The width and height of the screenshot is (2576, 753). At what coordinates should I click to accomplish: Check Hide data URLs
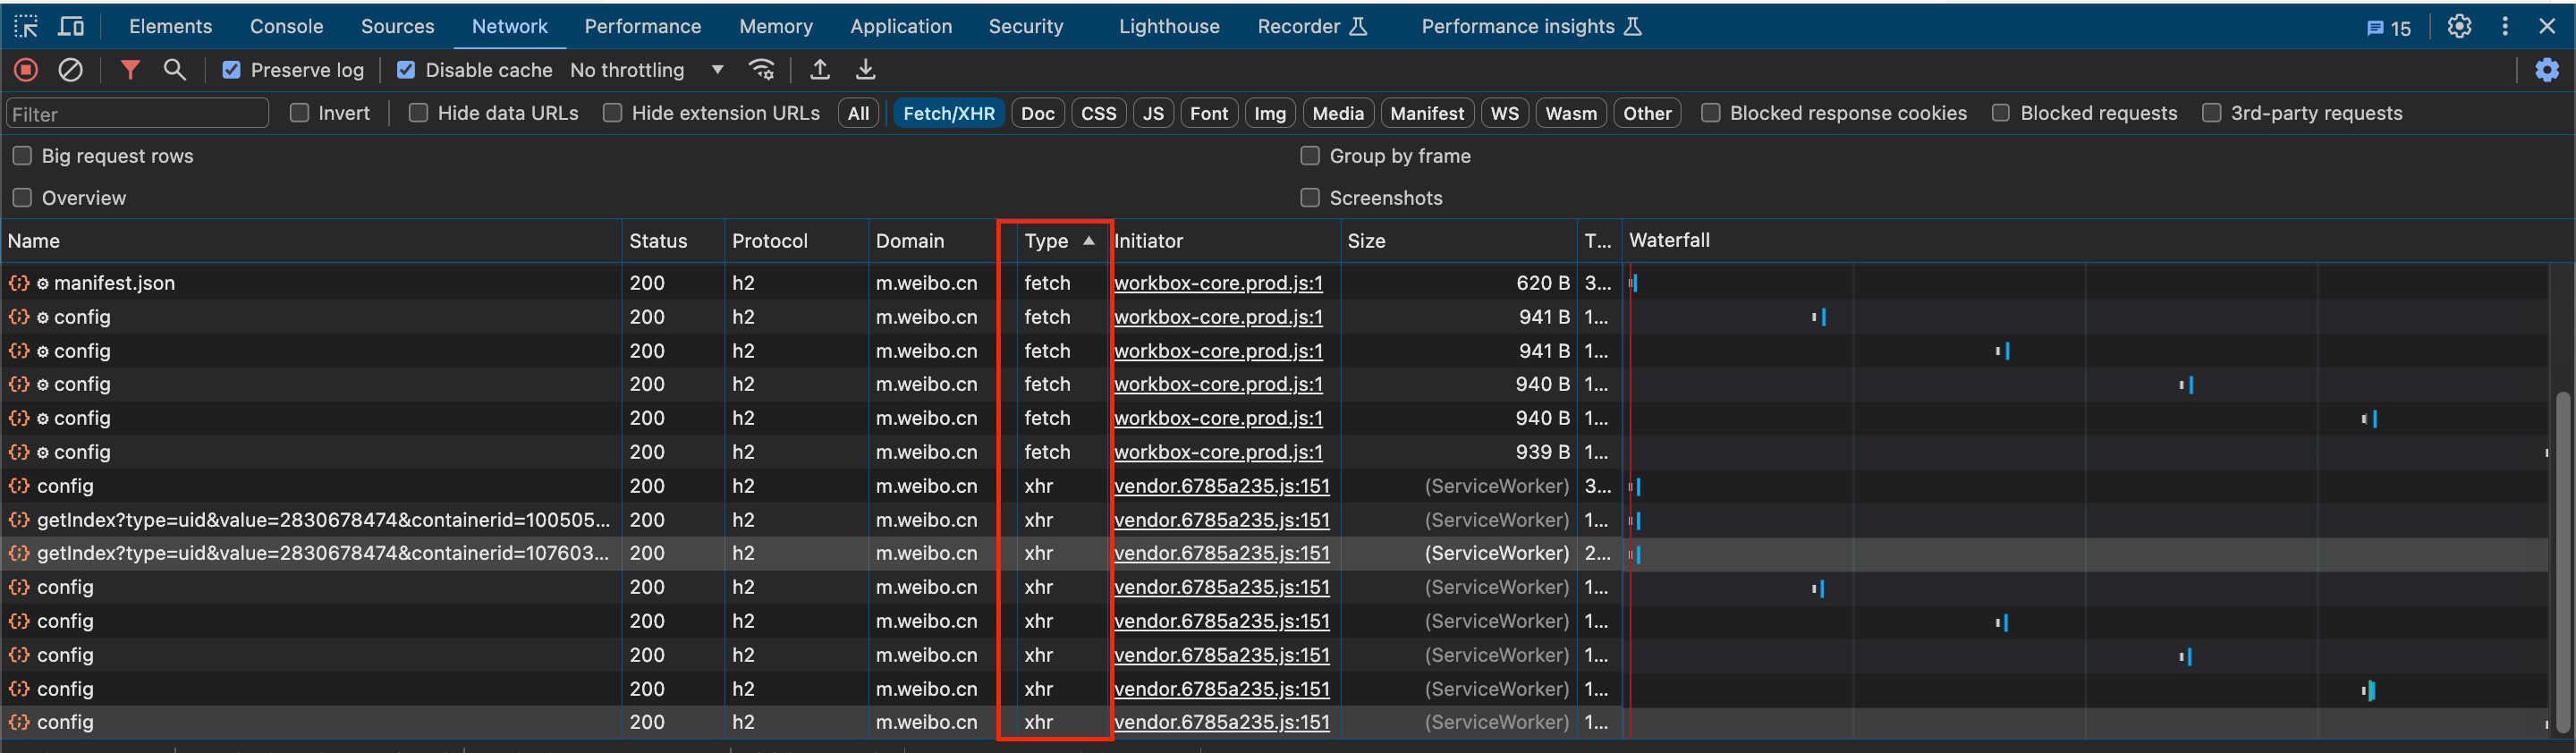[418, 113]
